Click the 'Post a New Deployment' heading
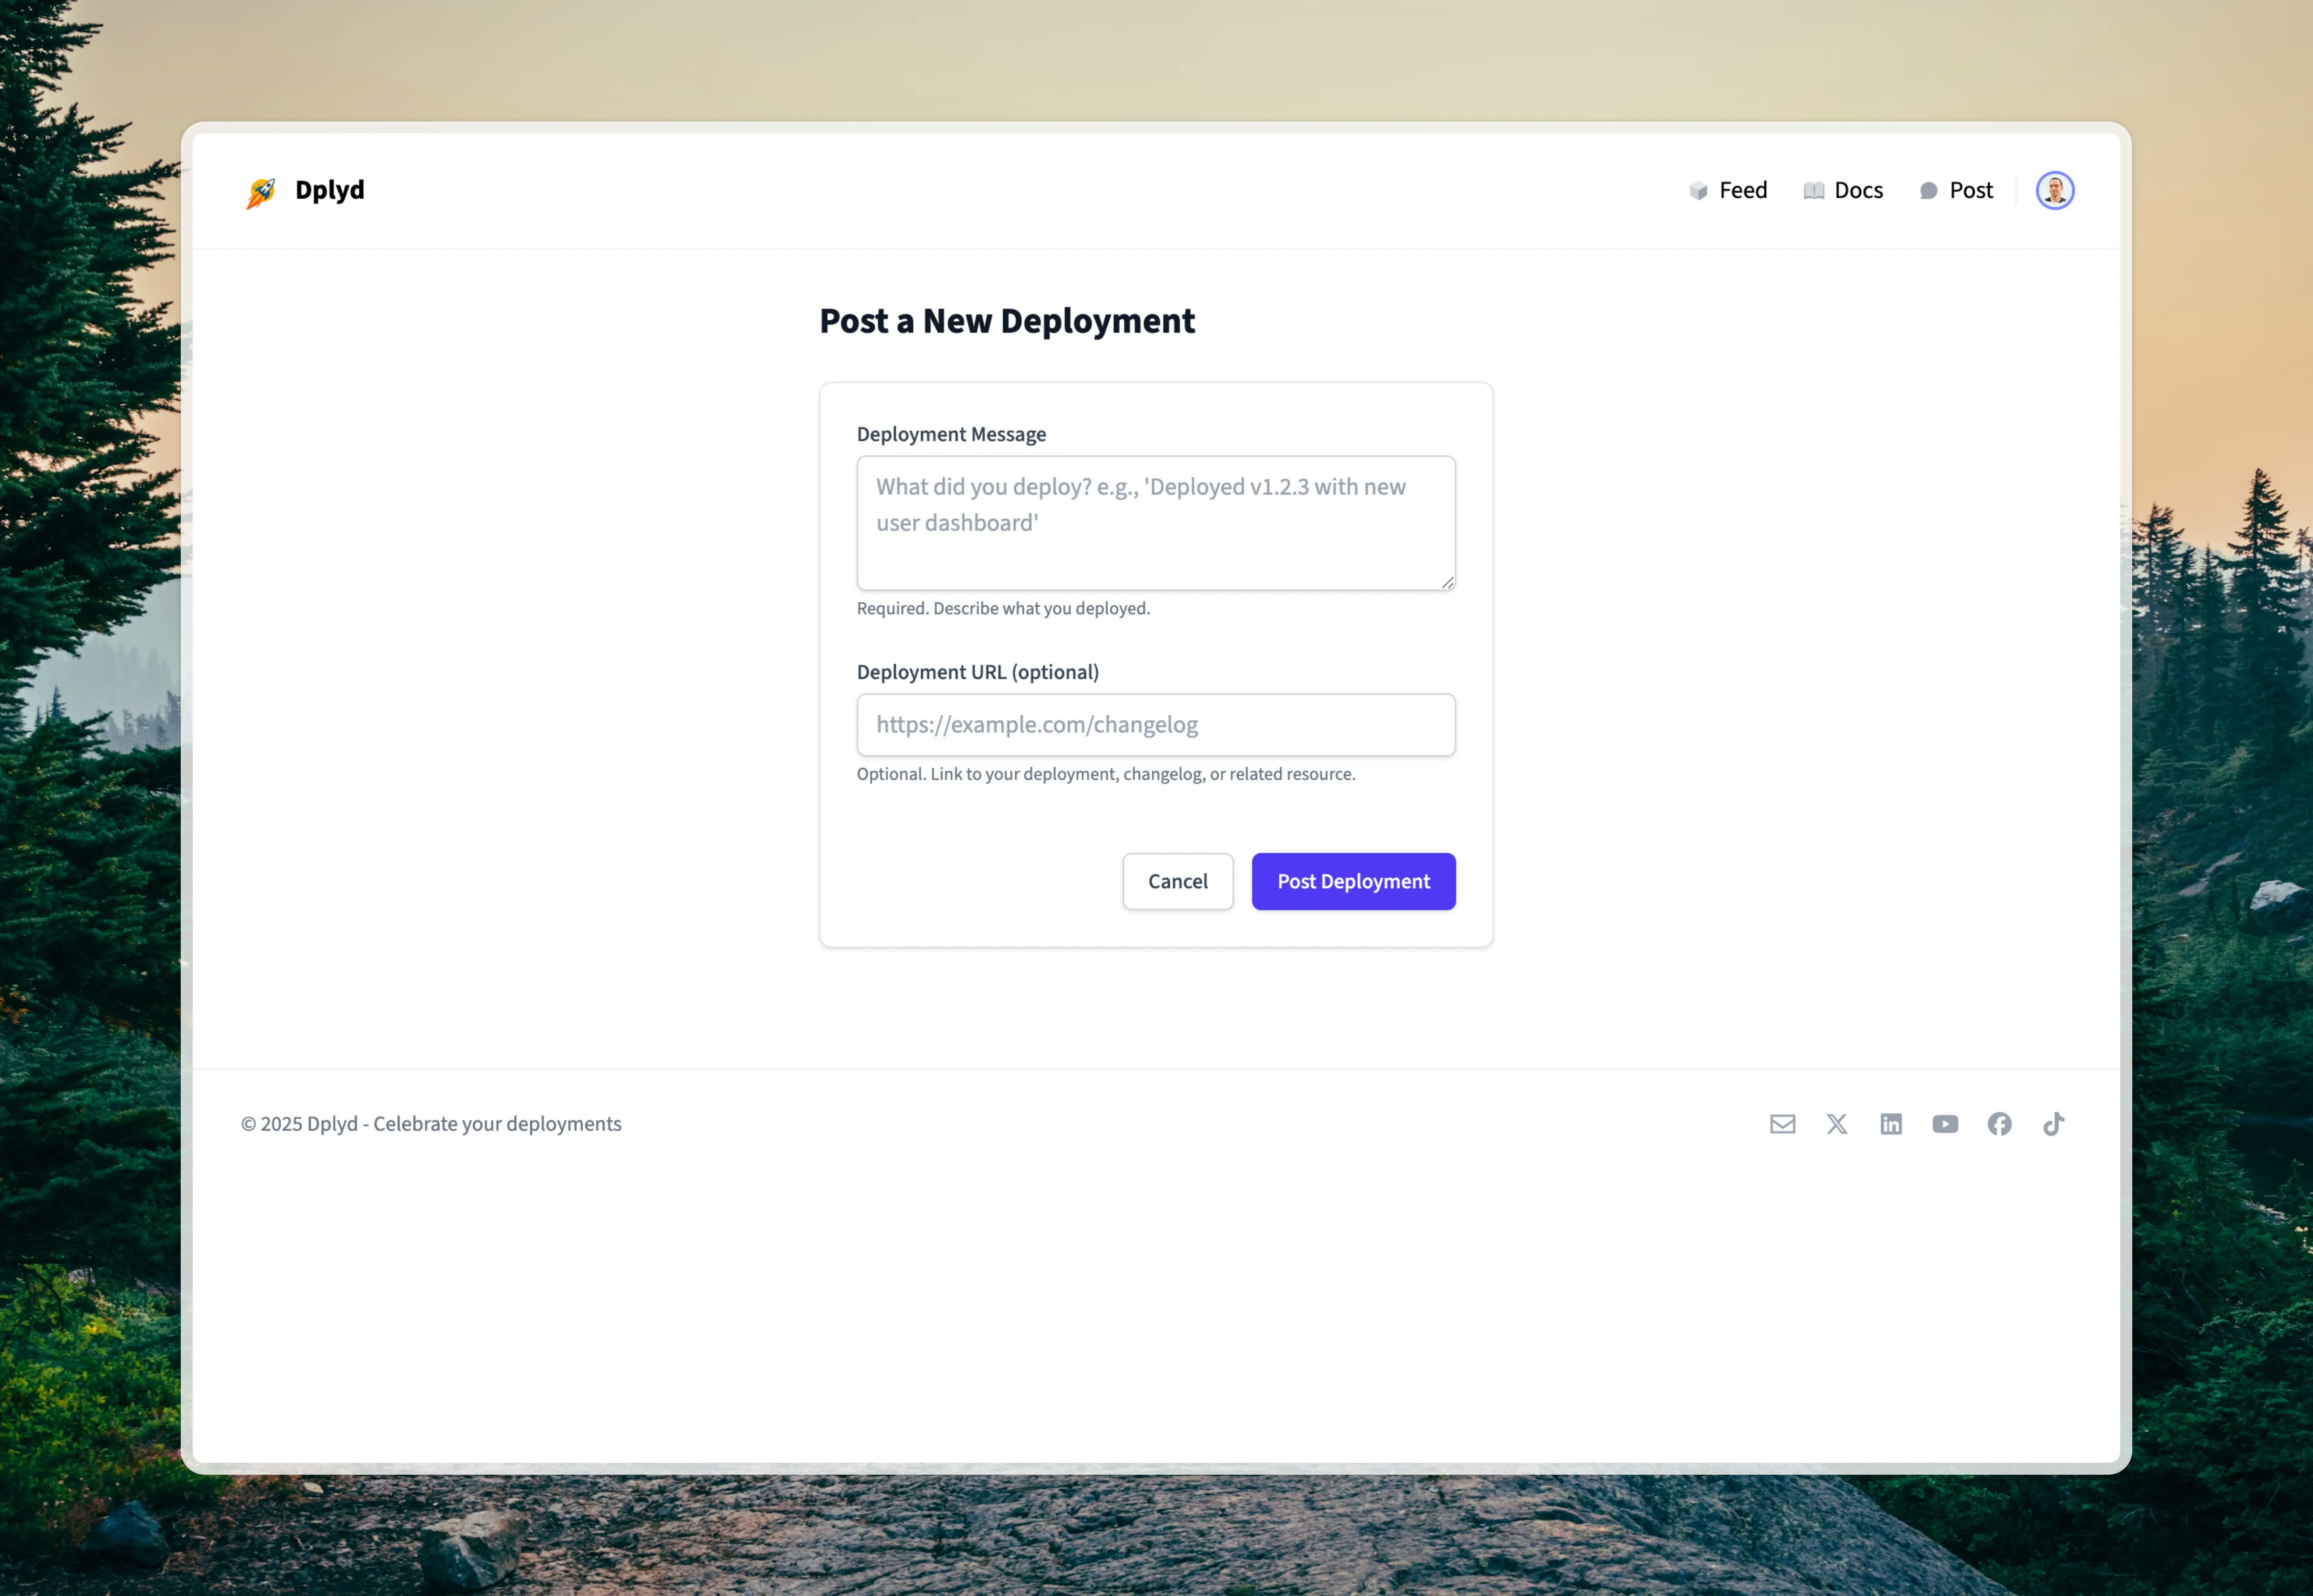This screenshot has height=1596, width=2313. [x=1007, y=321]
